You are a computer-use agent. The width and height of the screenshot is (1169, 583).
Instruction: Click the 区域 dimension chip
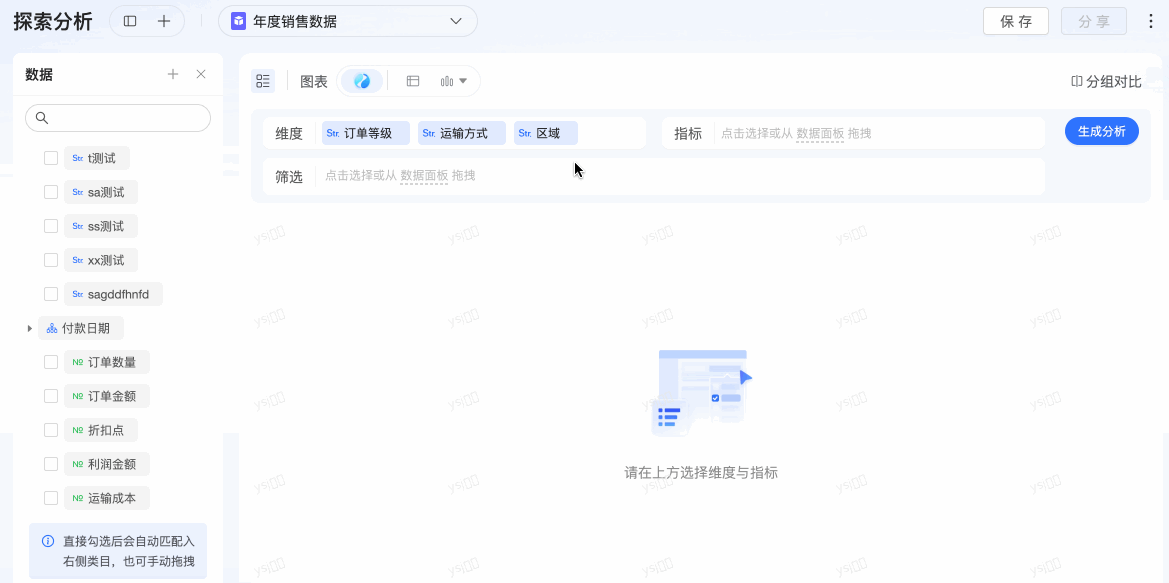click(x=546, y=133)
